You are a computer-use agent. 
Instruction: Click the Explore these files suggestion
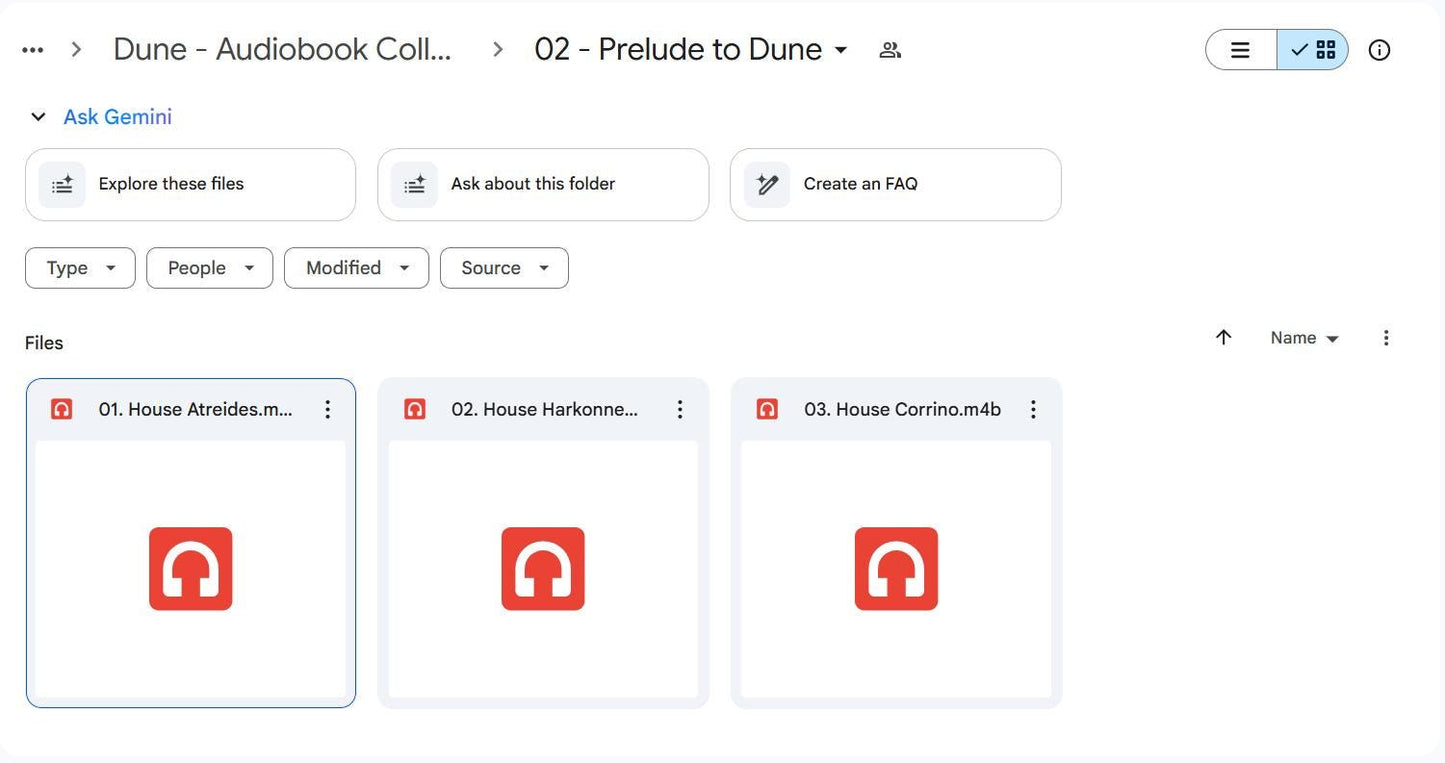190,184
